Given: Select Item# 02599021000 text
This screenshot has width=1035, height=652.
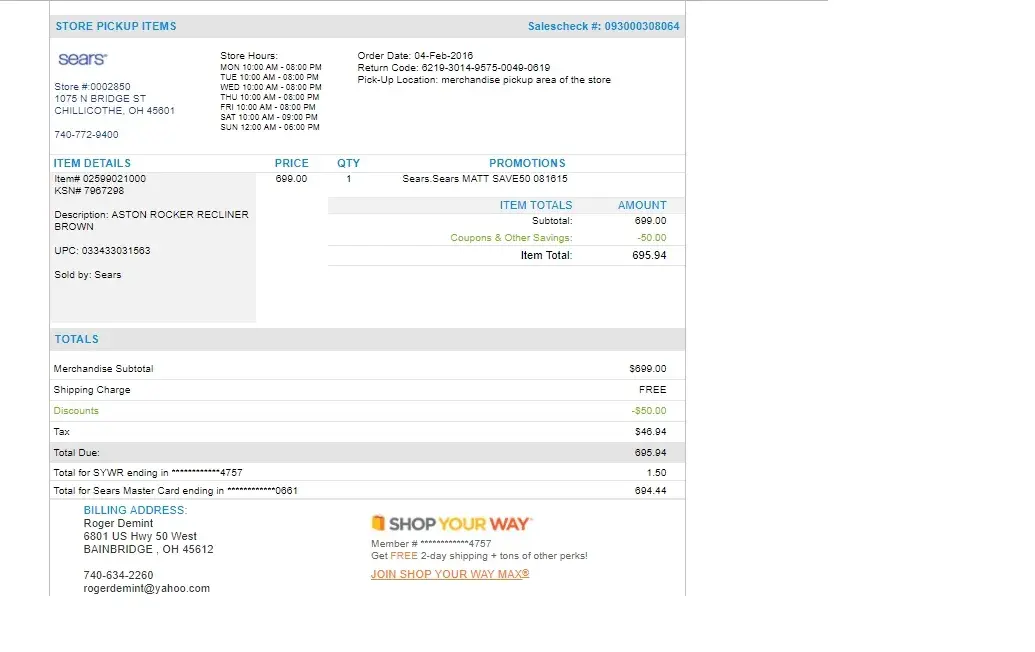Looking at the screenshot, I should (x=100, y=179).
